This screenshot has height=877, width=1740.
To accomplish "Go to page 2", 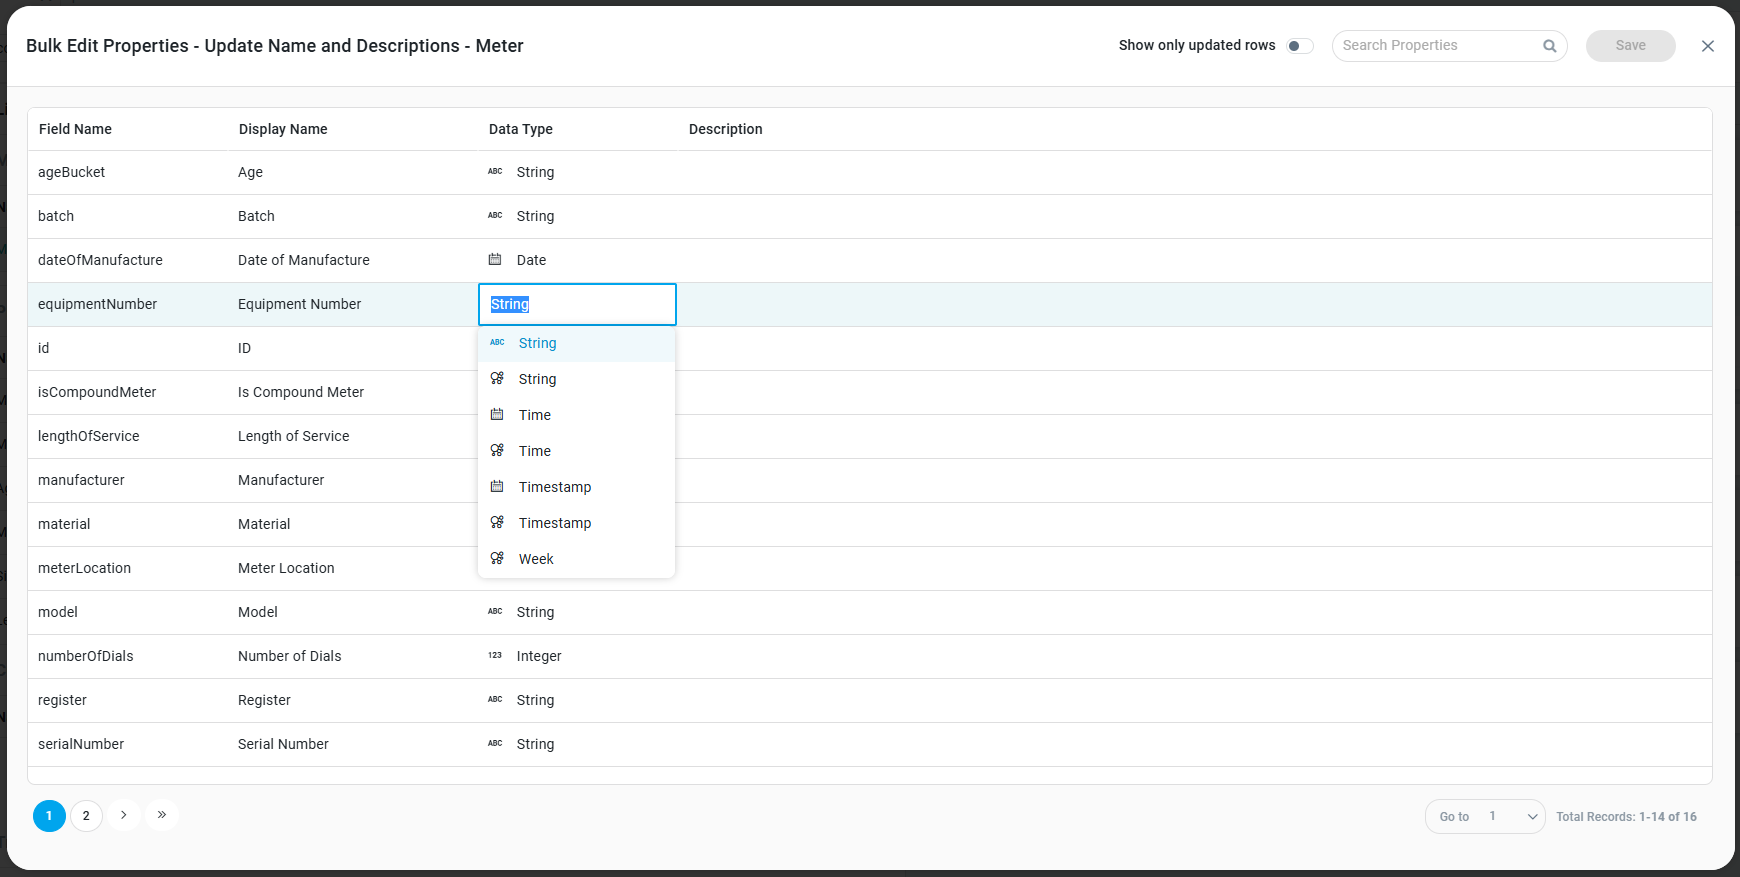I will [86, 816].
